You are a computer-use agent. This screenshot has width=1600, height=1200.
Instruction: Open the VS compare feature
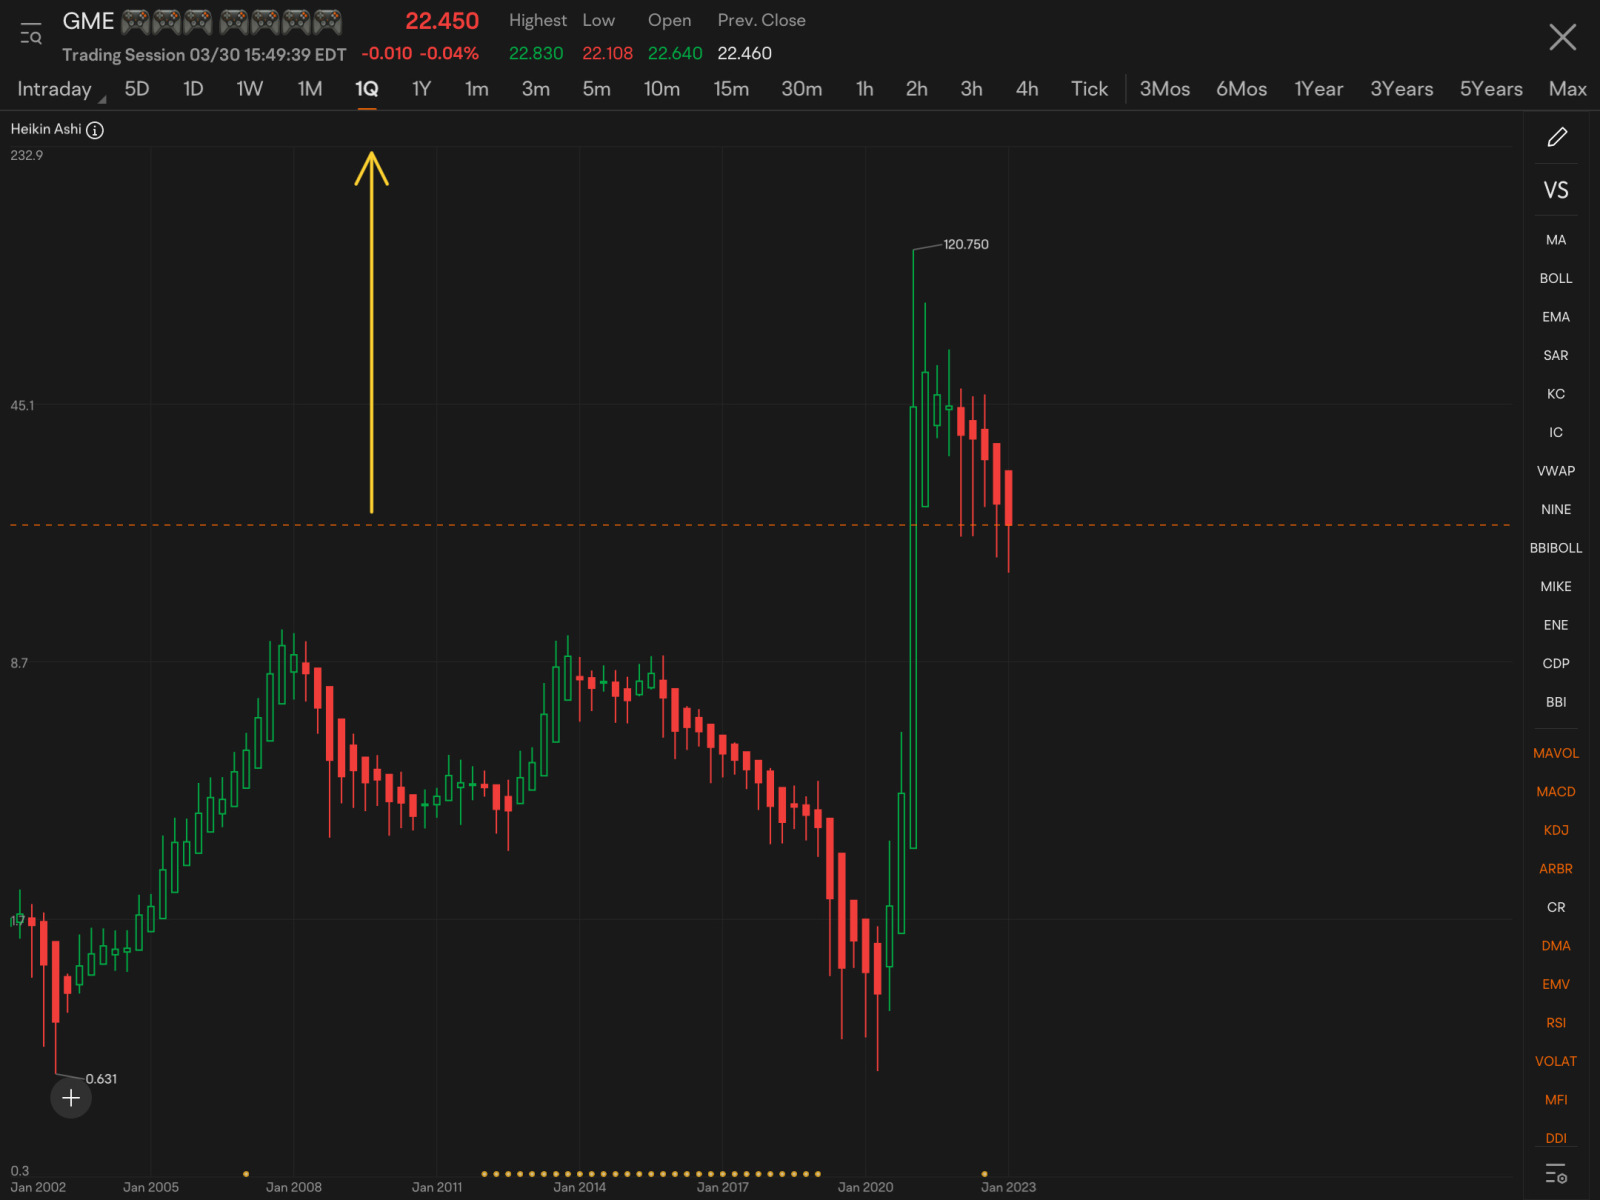click(x=1556, y=190)
